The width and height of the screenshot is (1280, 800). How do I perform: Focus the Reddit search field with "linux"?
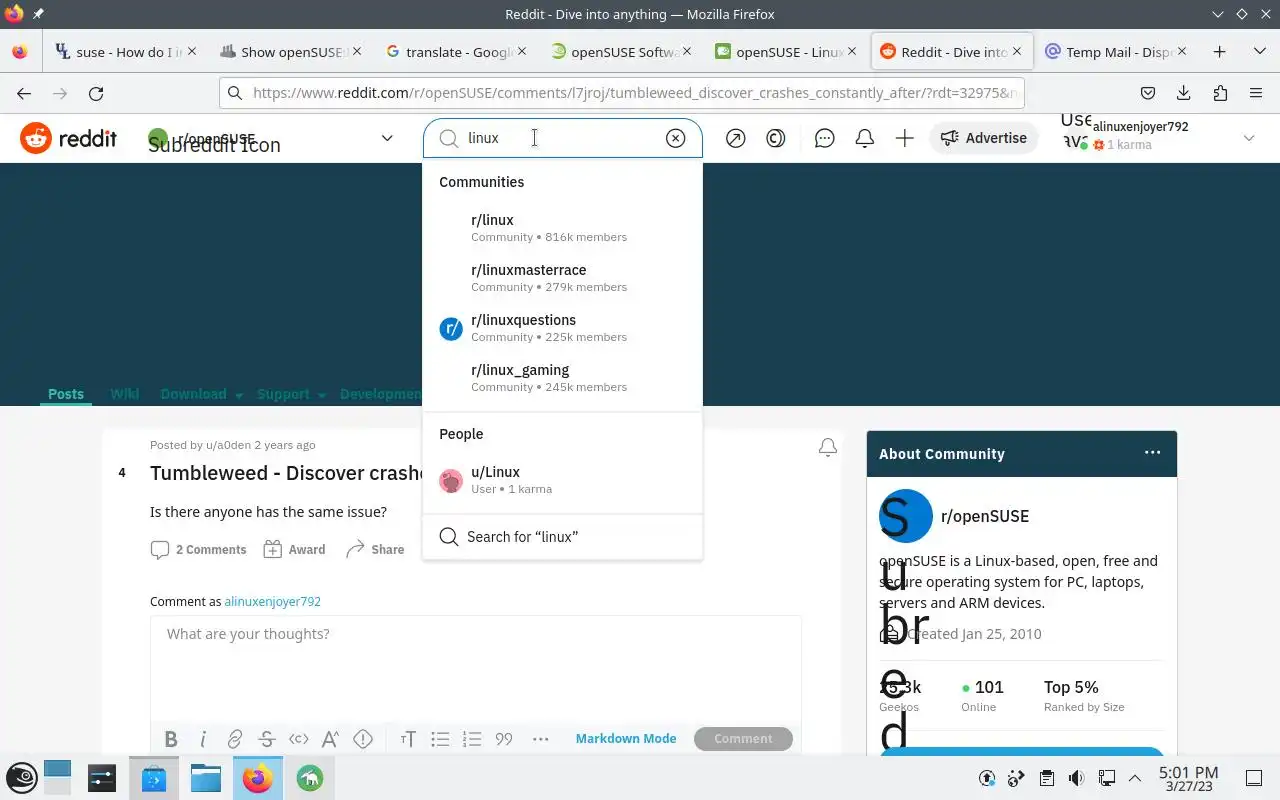(563, 138)
